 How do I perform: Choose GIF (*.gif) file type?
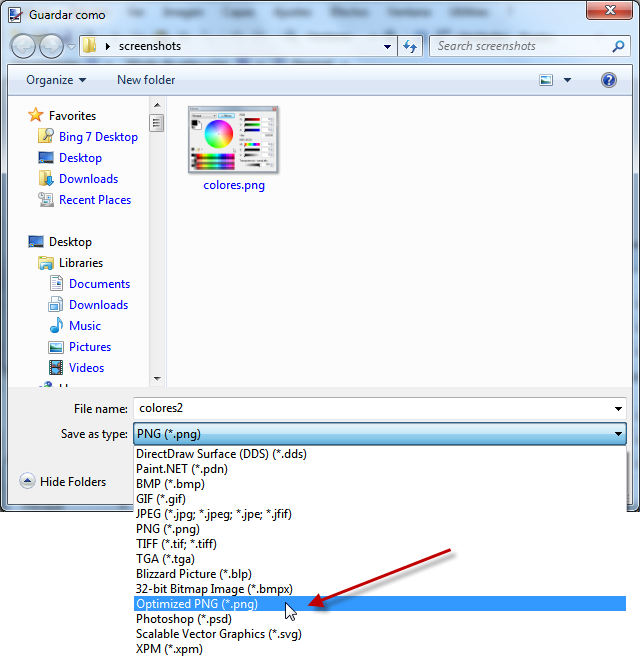[x=380, y=499]
